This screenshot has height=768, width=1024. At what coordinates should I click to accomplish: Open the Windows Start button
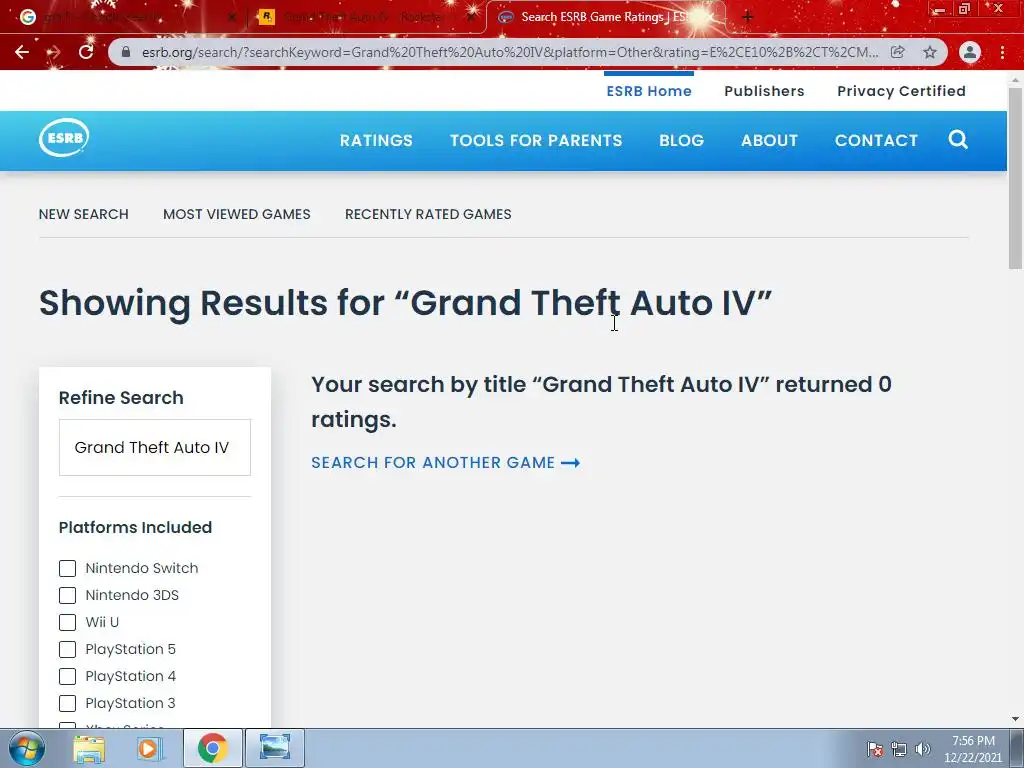tap(26, 748)
